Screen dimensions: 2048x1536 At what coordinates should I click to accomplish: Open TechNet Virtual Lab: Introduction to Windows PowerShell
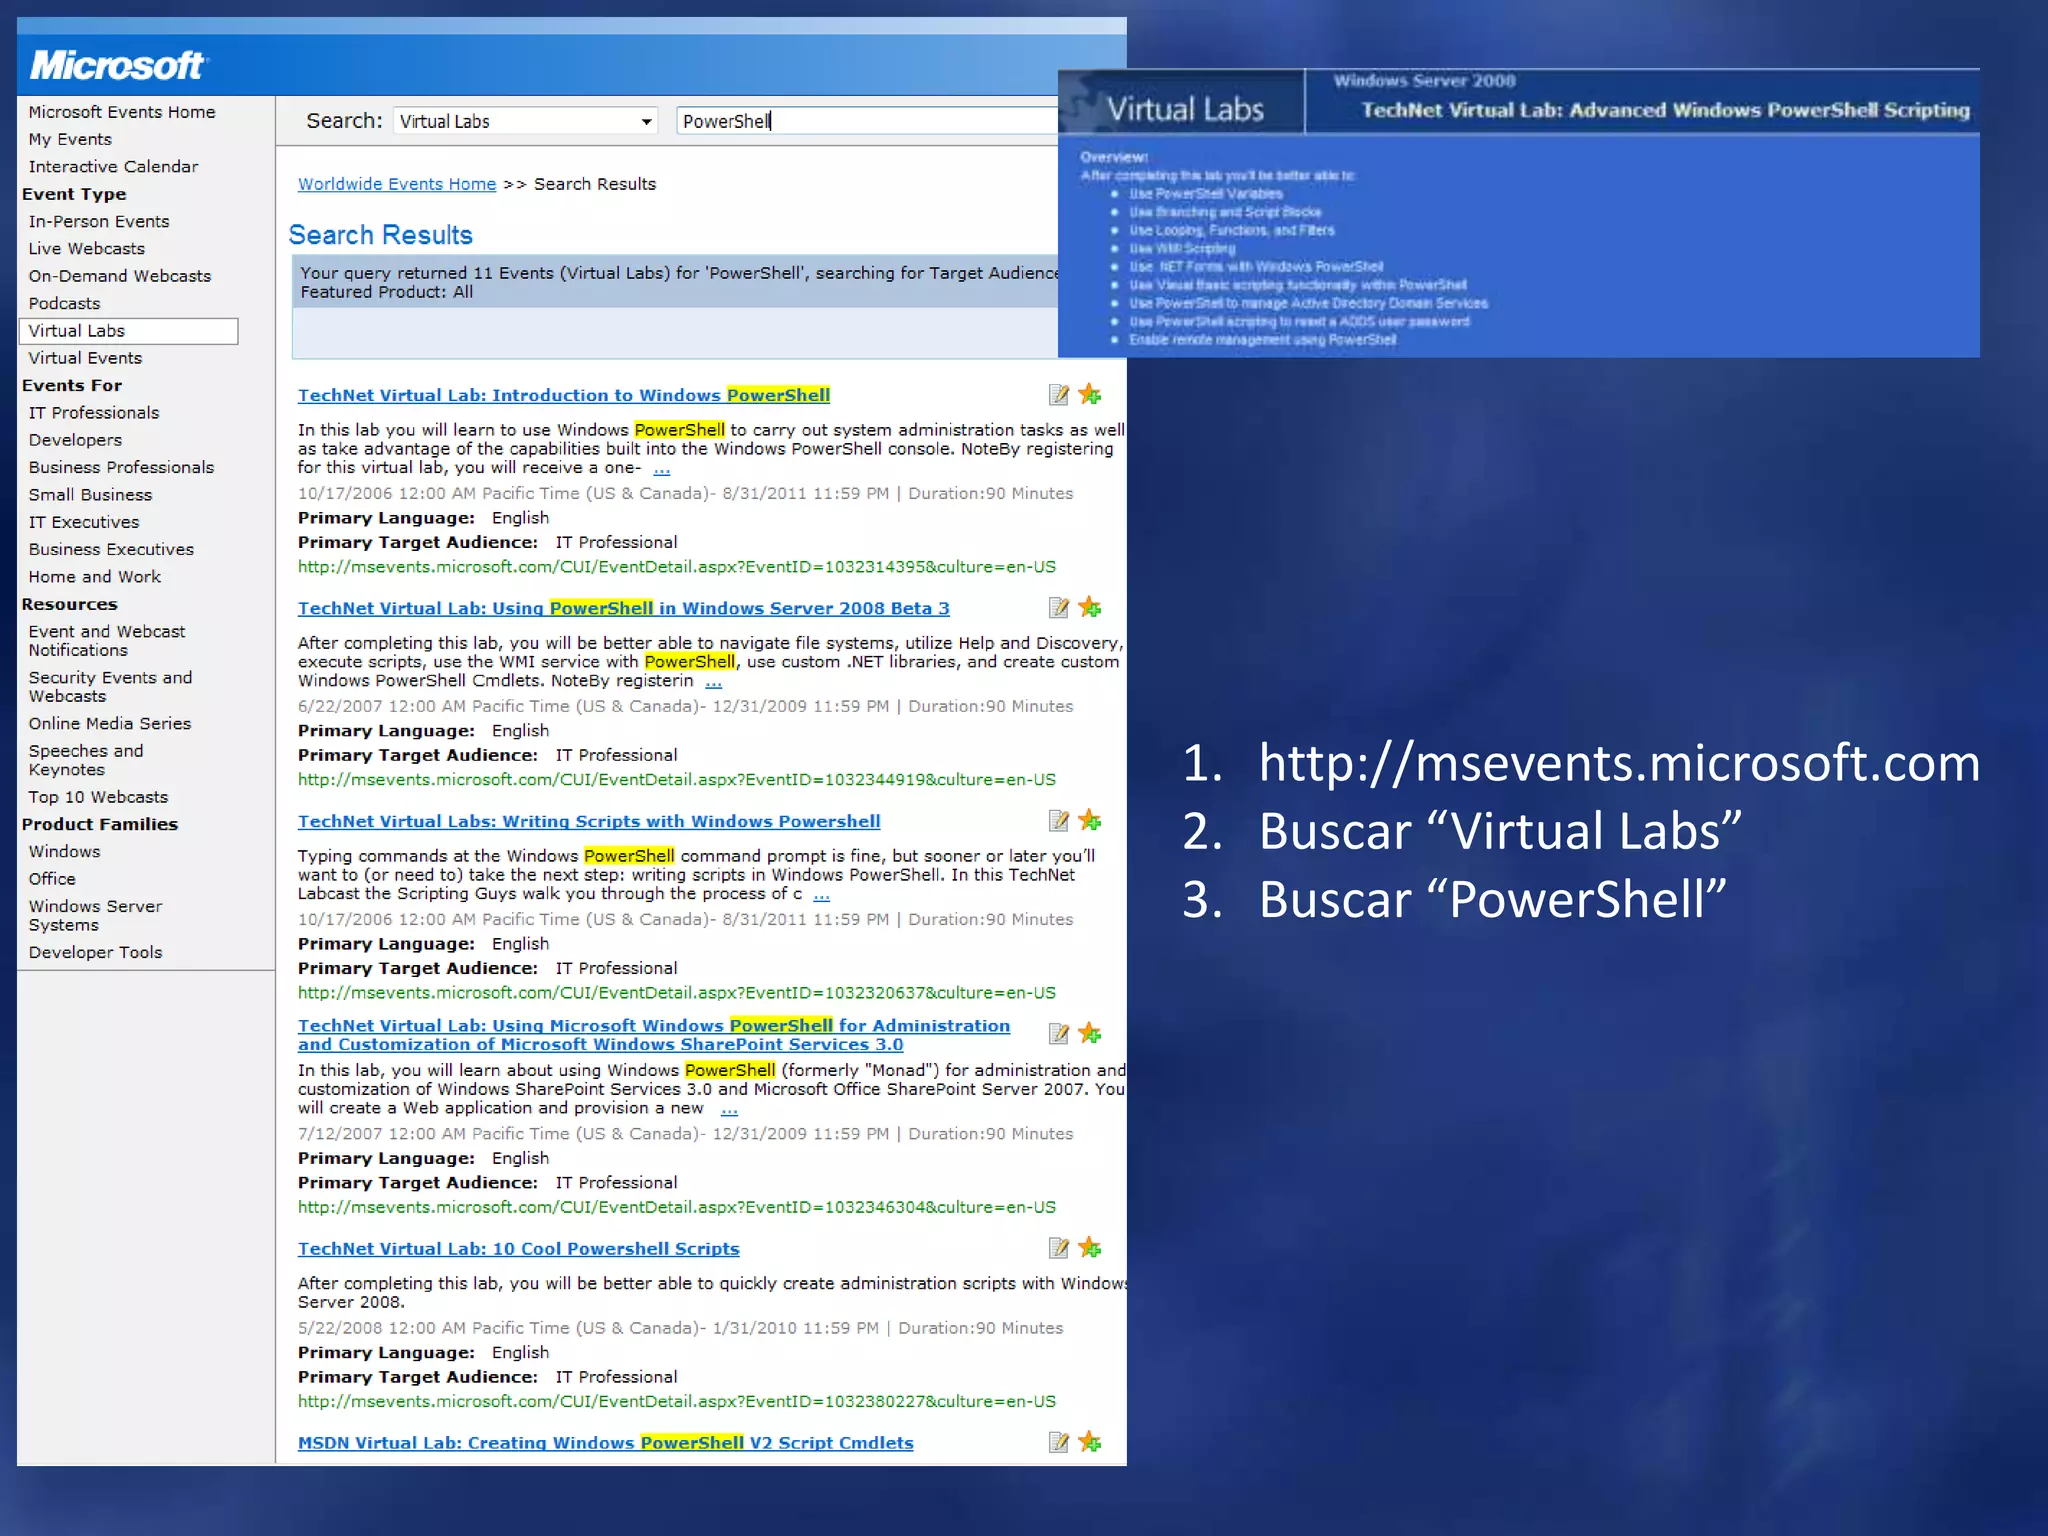[x=564, y=395]
